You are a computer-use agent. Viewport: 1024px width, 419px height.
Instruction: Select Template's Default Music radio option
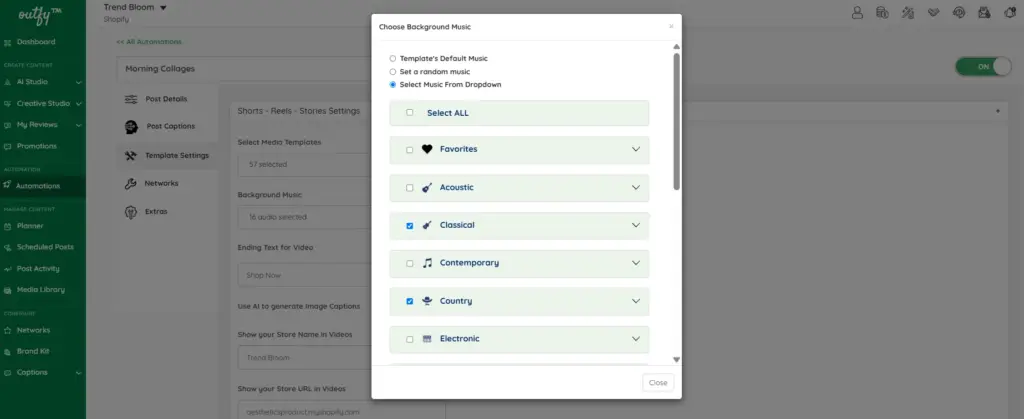pyautogui.click(x=392, y=59)
